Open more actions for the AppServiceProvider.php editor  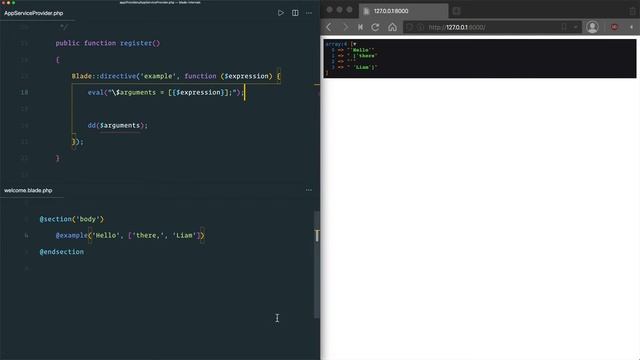coord(309,13)
